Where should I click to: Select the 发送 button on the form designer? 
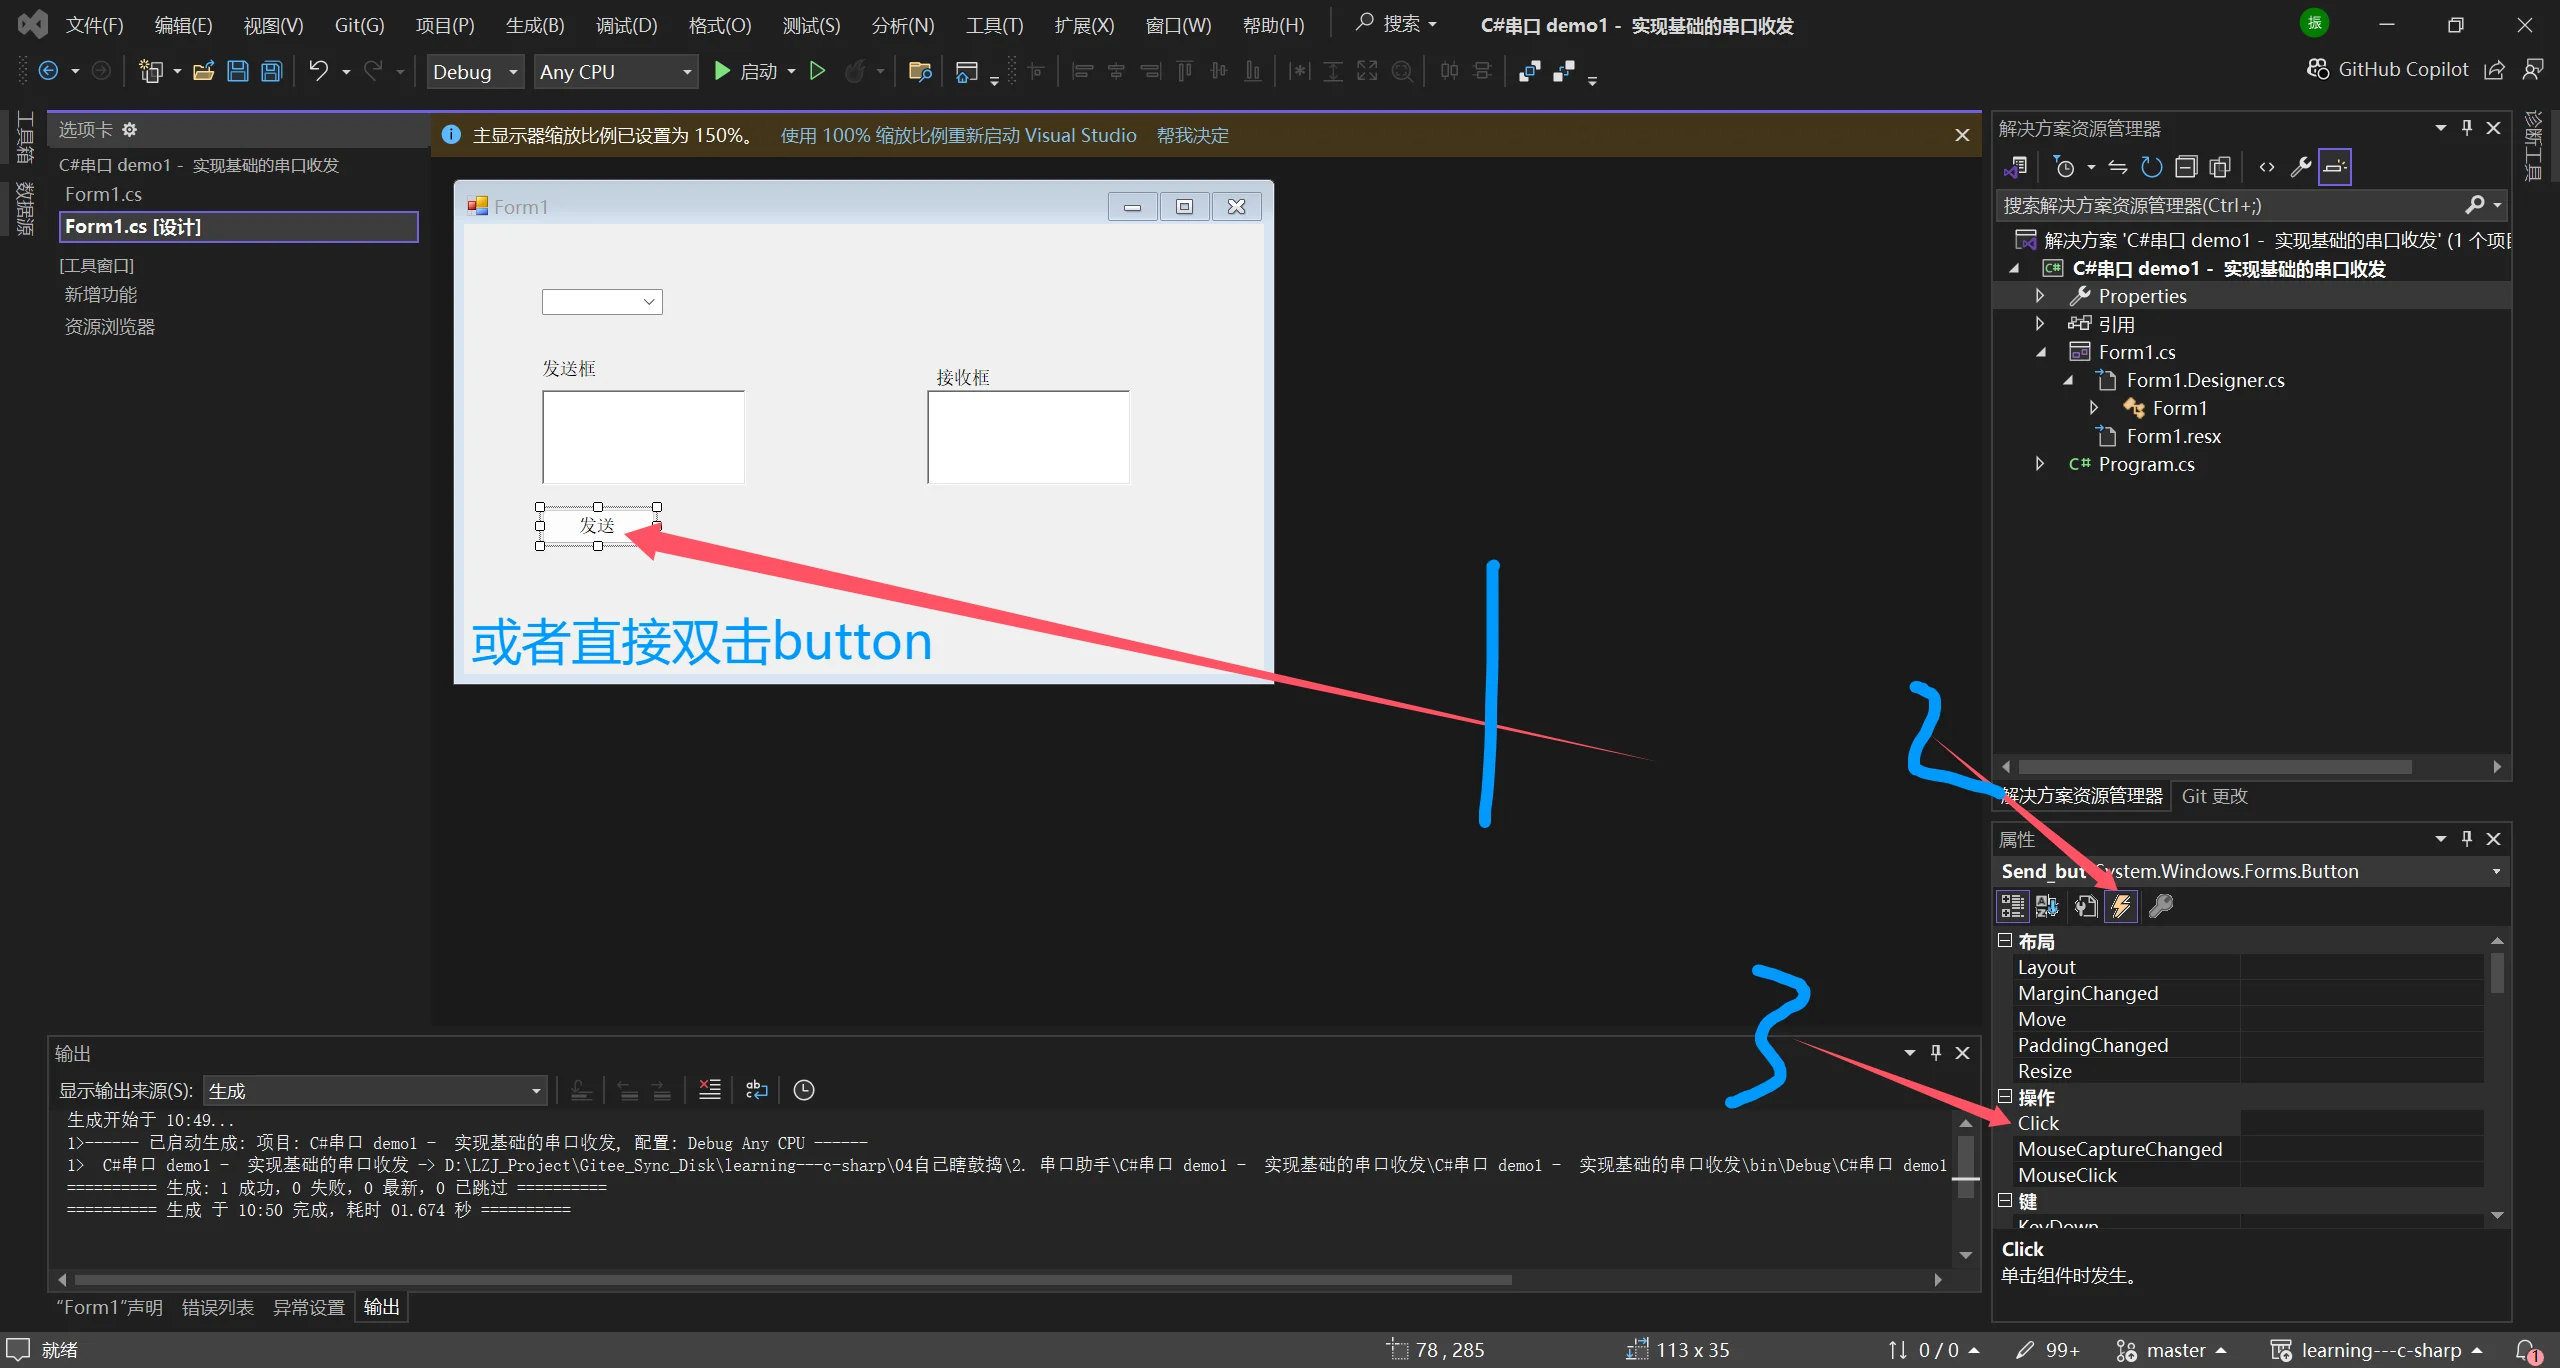598,526
